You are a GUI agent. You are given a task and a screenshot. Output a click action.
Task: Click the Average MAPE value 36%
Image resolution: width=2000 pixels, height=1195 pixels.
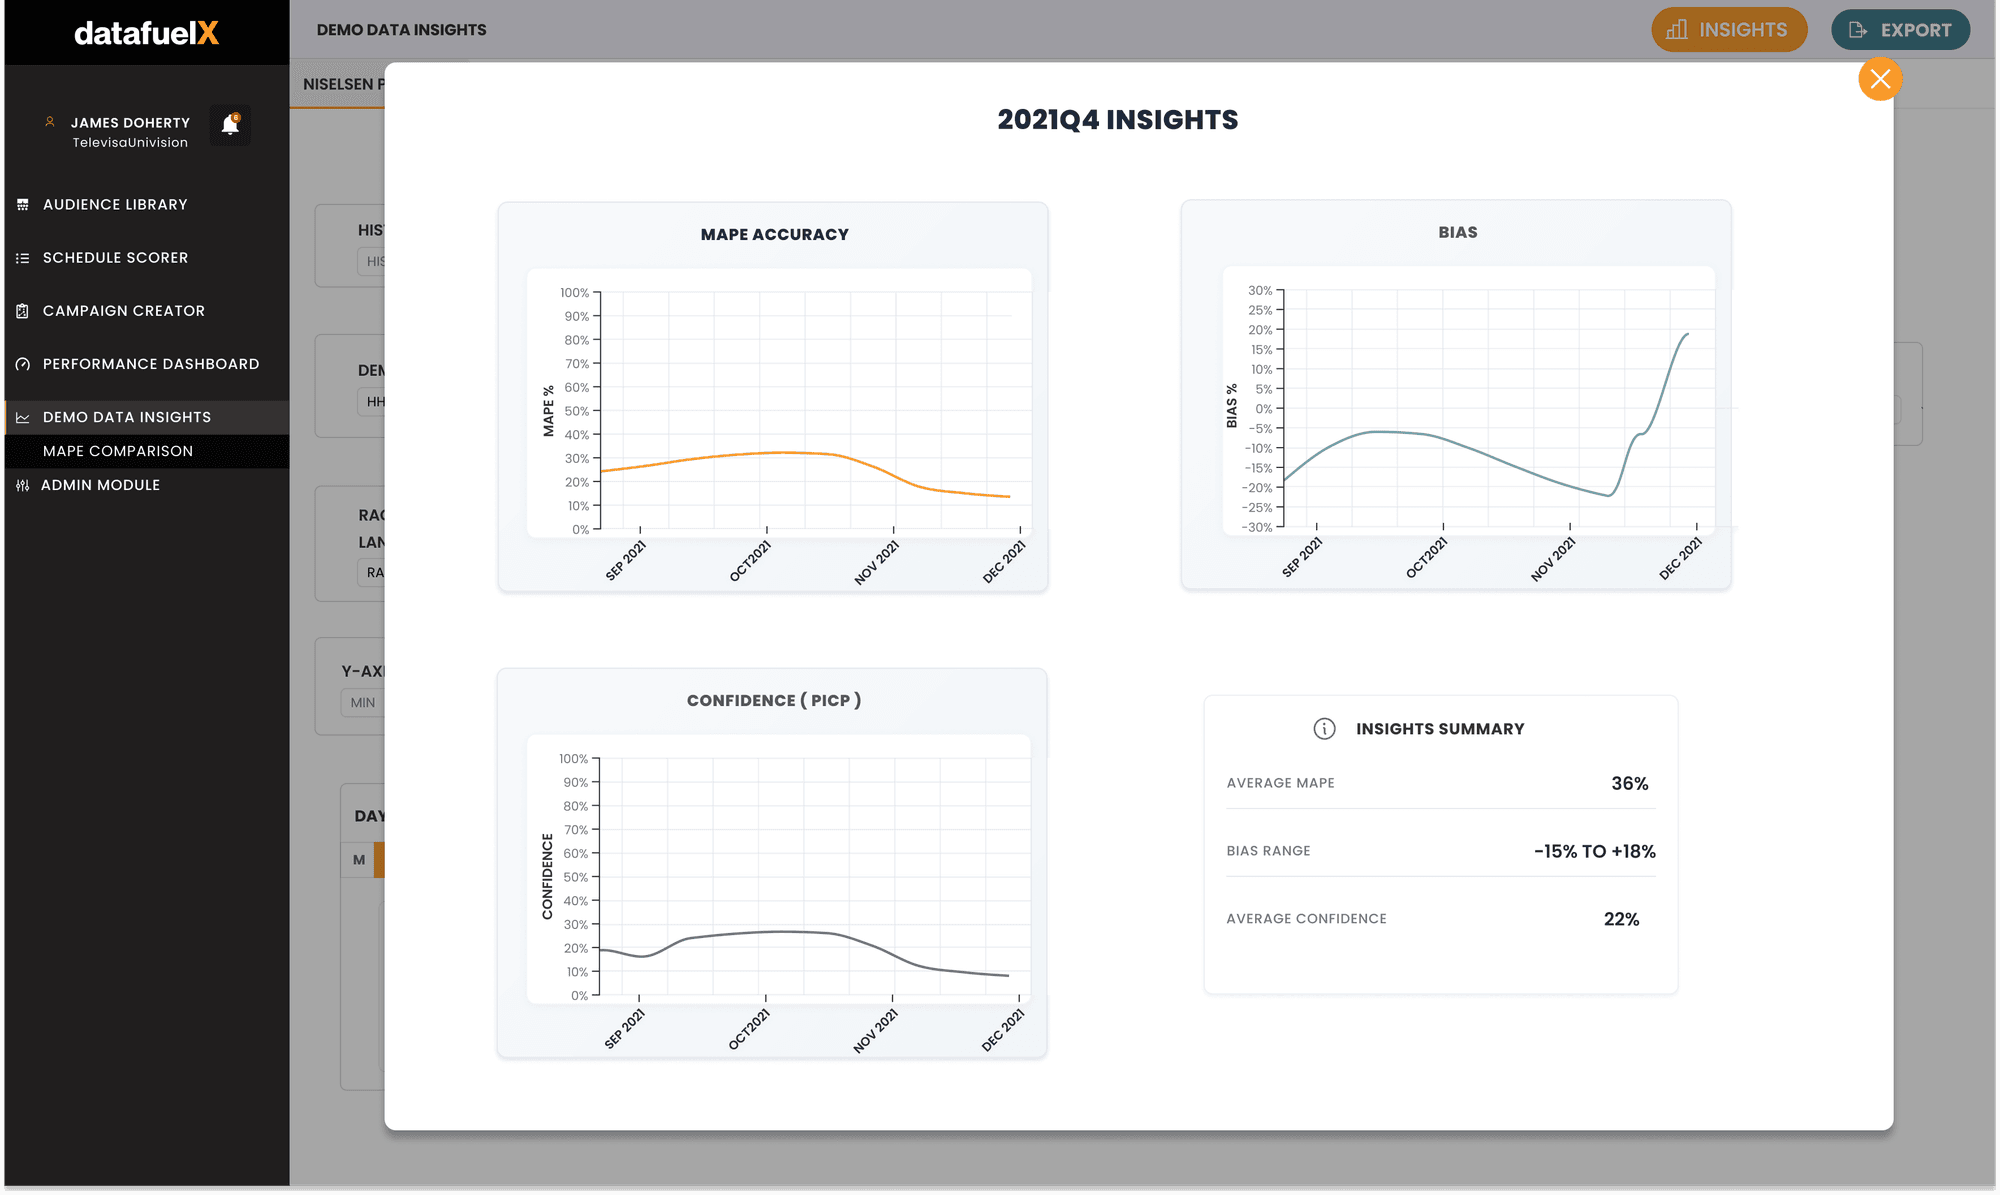[x=1629, y=784]
